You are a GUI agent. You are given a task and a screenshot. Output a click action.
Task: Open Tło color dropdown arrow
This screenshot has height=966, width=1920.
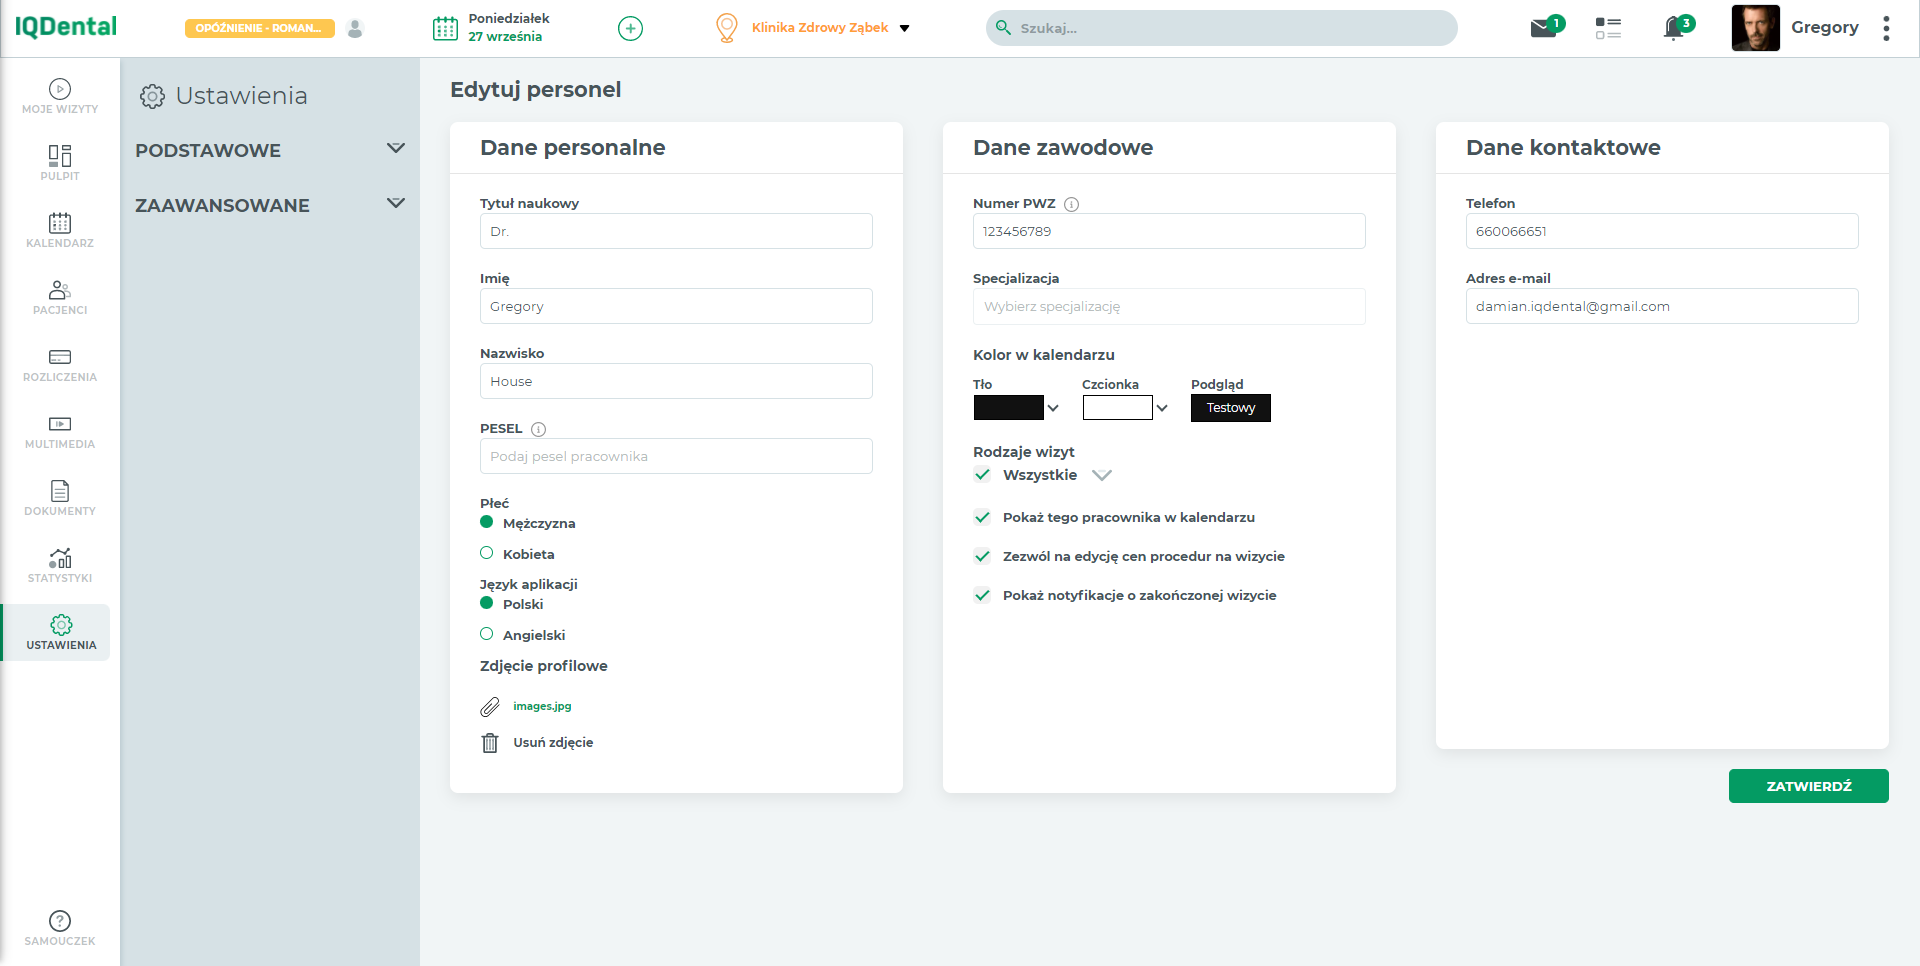1053,408
